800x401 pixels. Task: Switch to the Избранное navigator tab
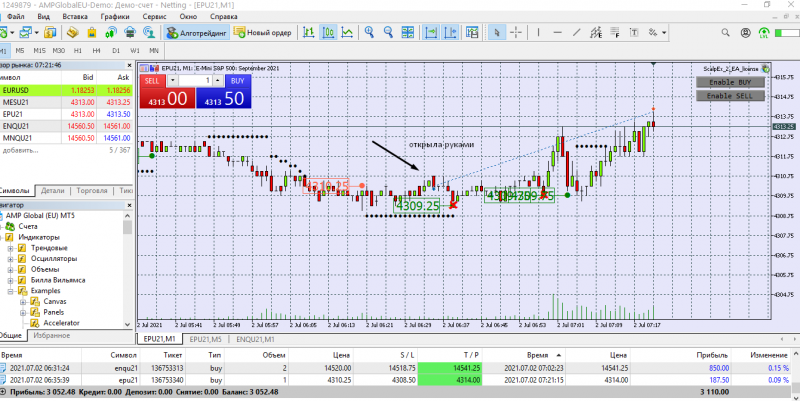(x=52, y=336)
